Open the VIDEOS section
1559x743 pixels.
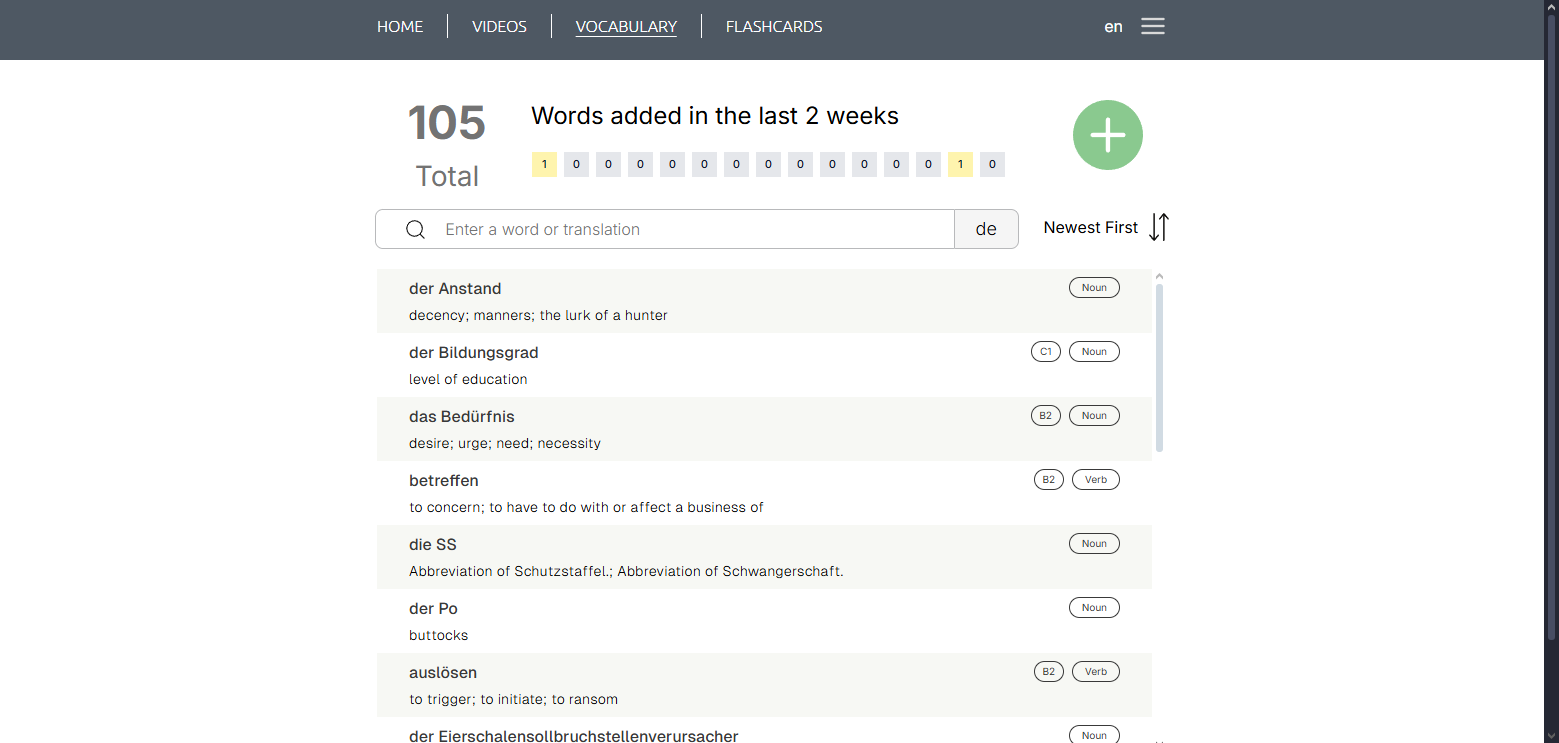(499, 27)
